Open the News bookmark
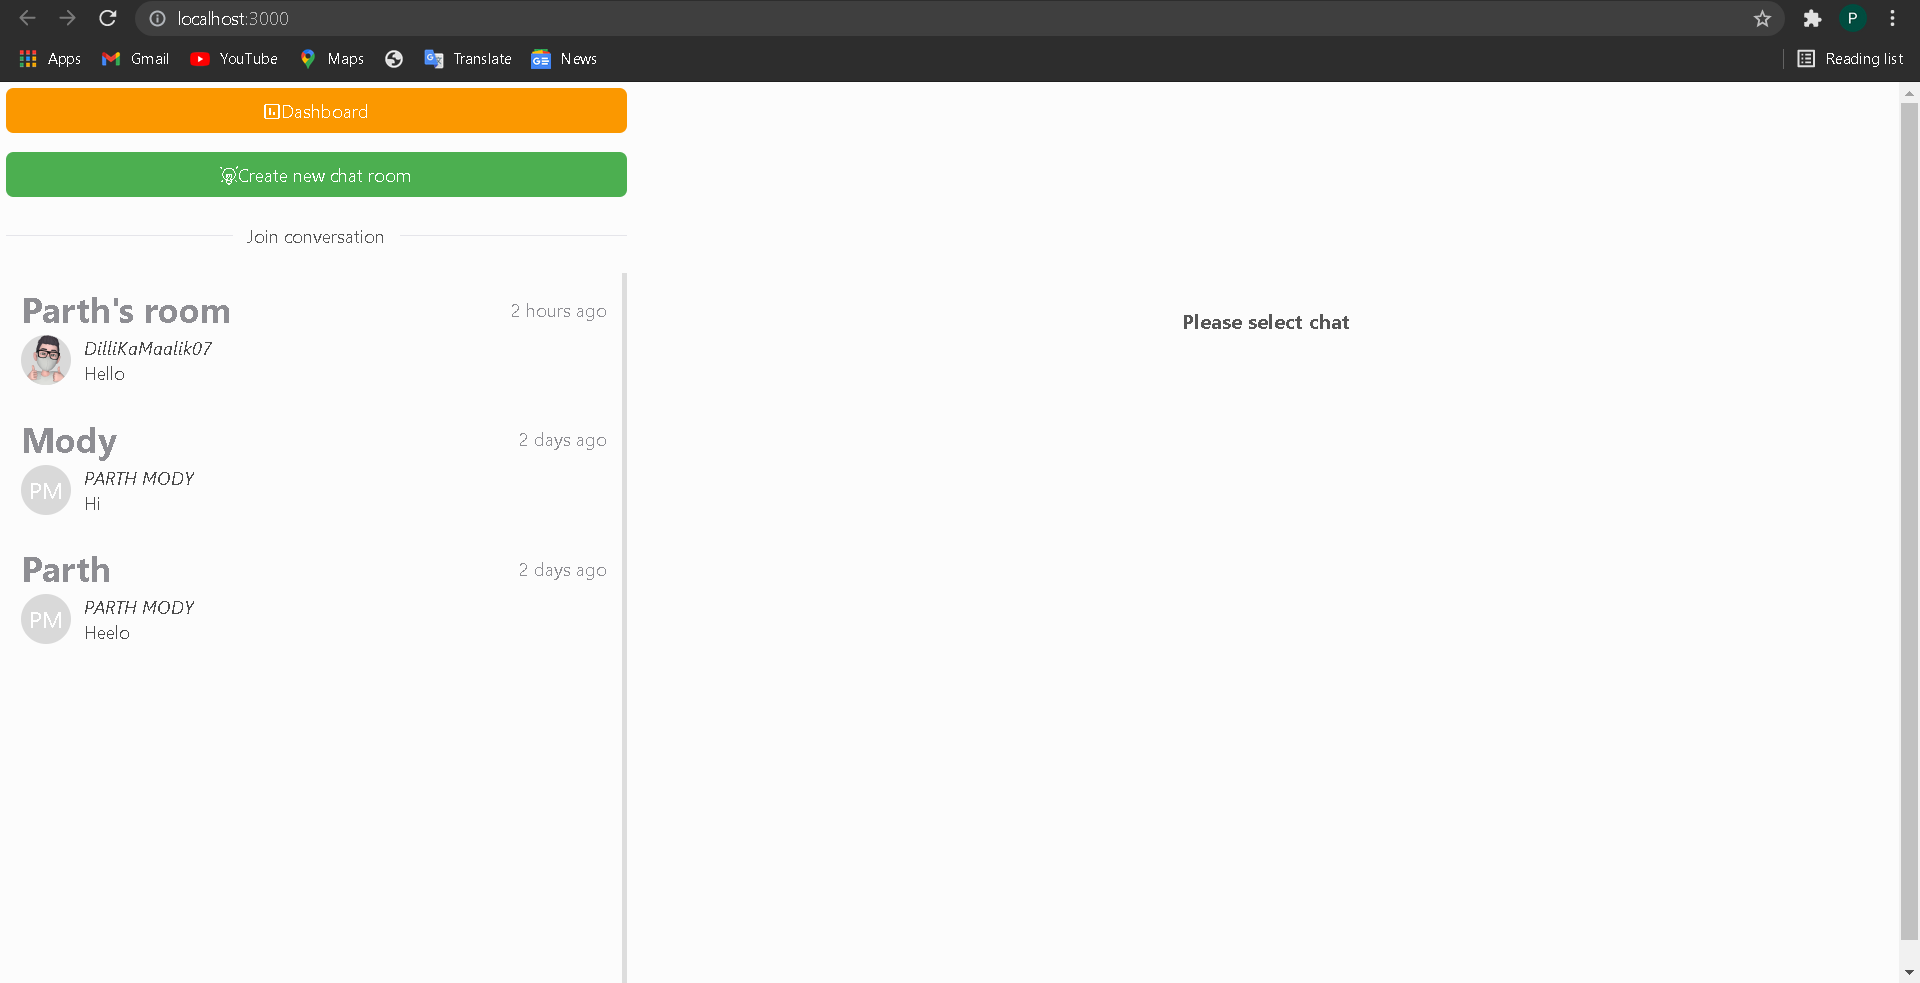The width and height of the screenshot is (1920, 983). point(564,59)
